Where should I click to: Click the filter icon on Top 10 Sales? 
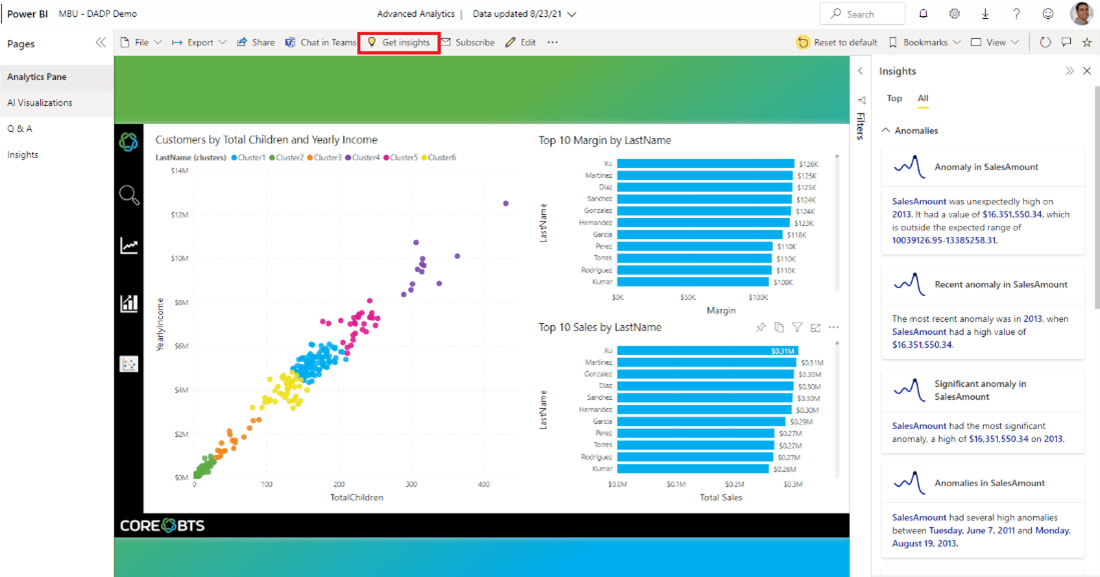click(x=797, y=327)
